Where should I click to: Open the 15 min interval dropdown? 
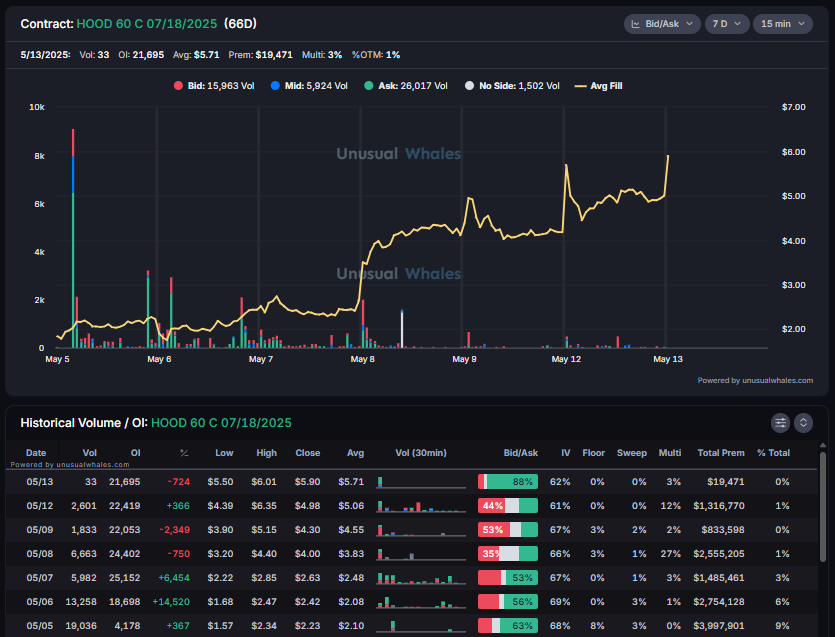tap(782, 24)
